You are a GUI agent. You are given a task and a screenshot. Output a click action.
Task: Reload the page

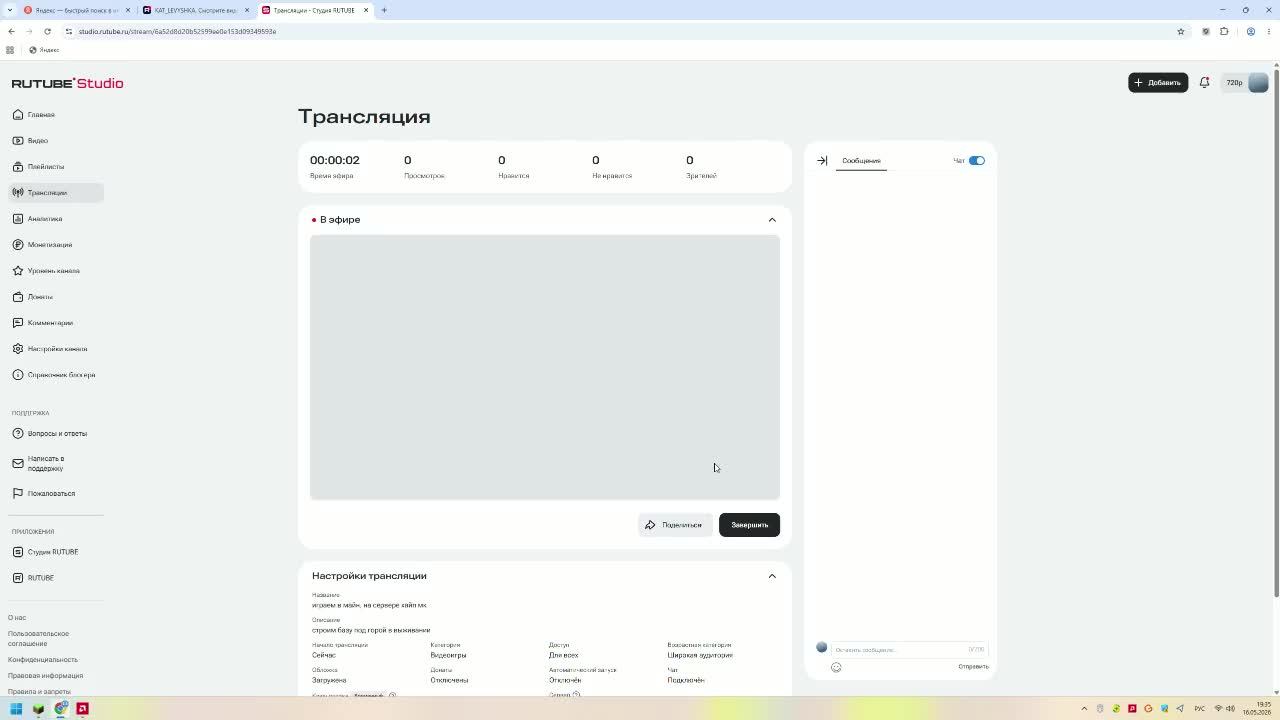[47, 31]
